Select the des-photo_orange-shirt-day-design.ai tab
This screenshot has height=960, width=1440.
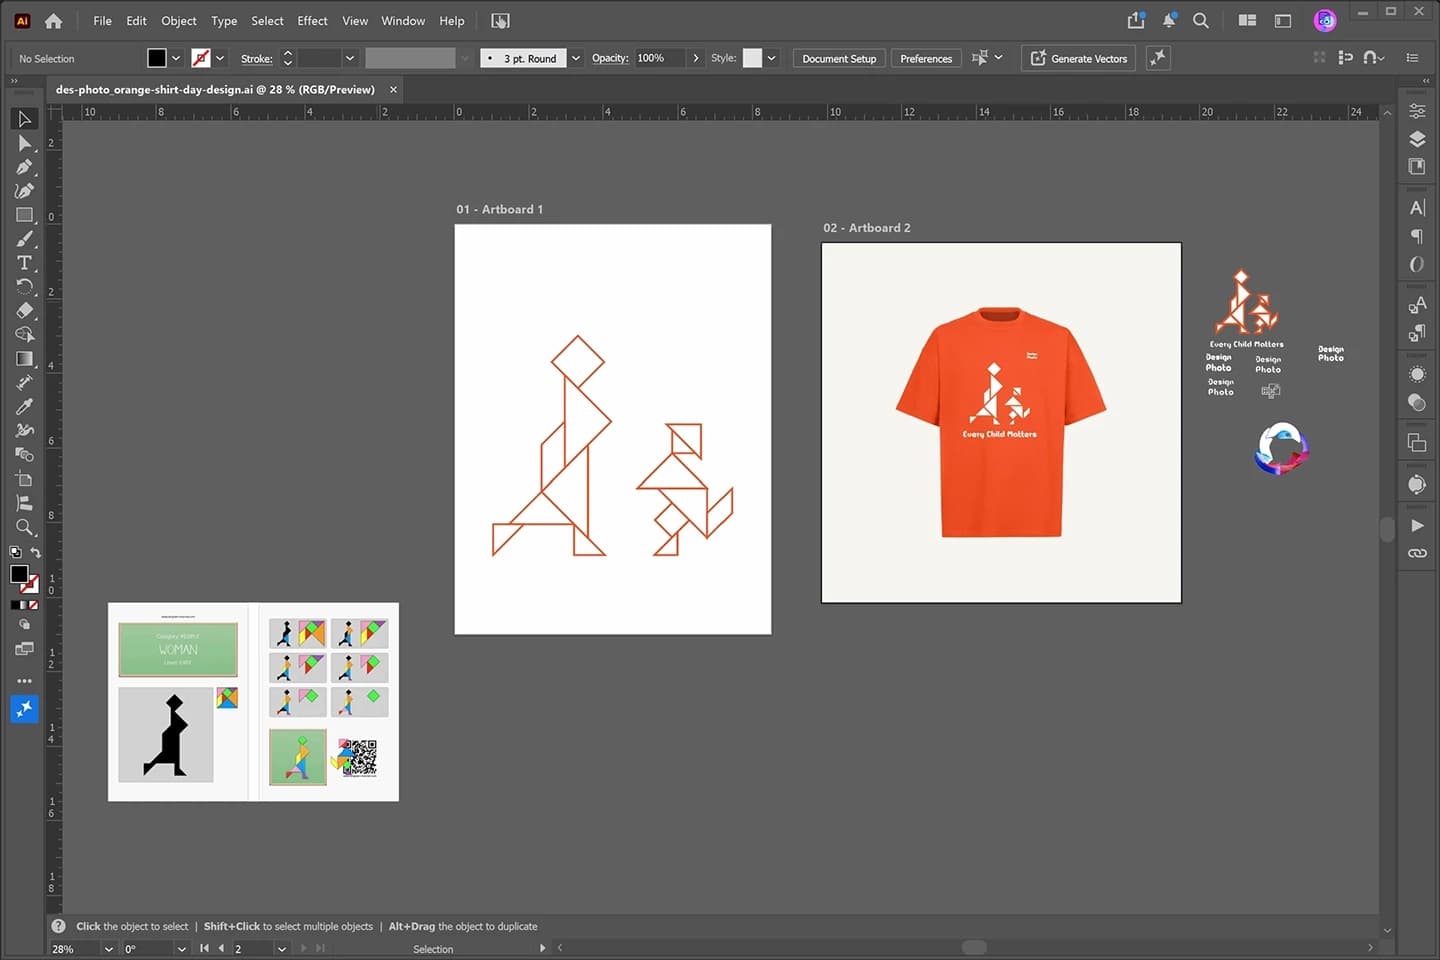(x=215, y=89)
